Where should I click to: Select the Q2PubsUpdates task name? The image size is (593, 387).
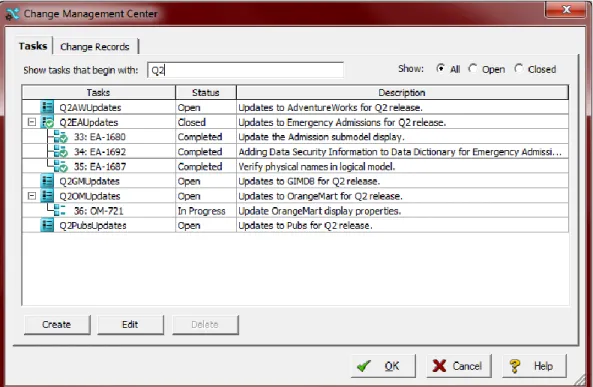93,225
